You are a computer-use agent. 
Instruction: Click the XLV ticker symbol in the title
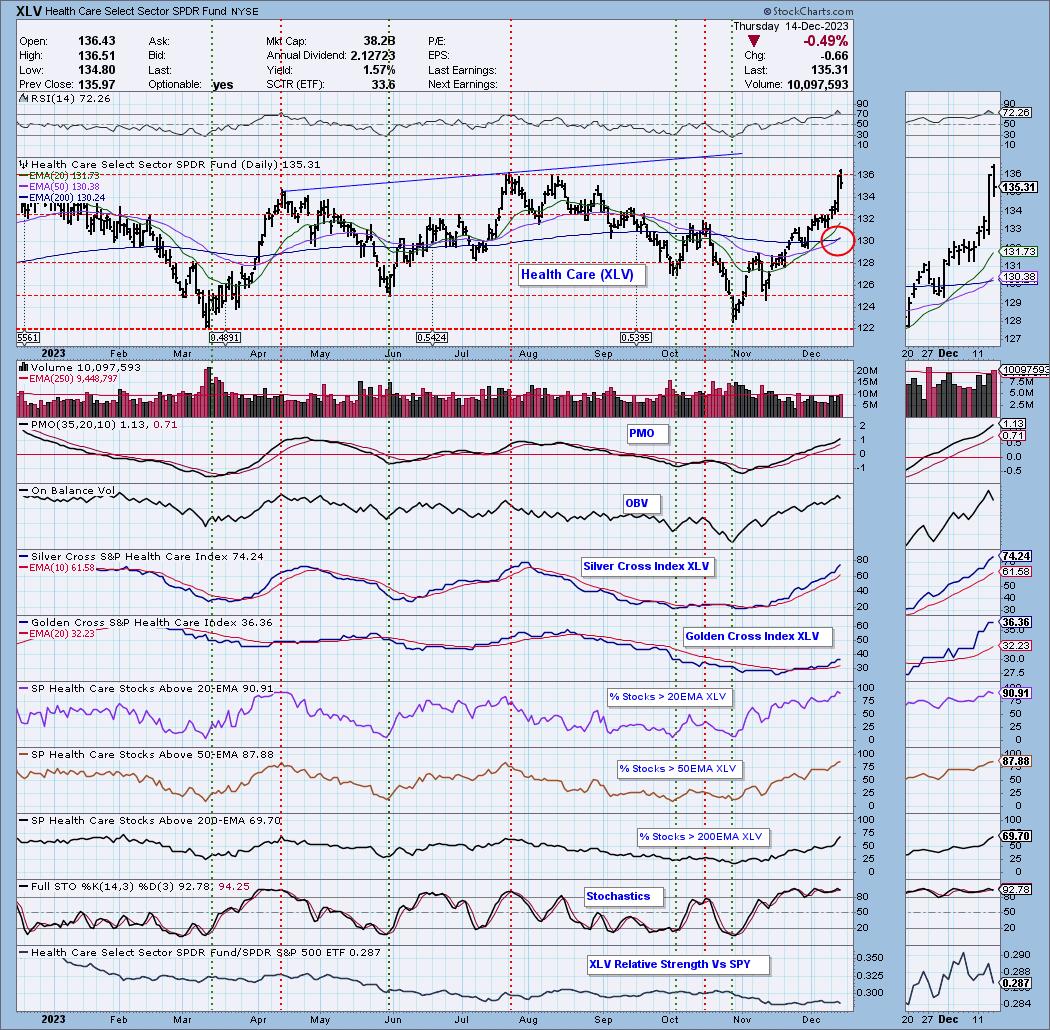coord(28,11)
